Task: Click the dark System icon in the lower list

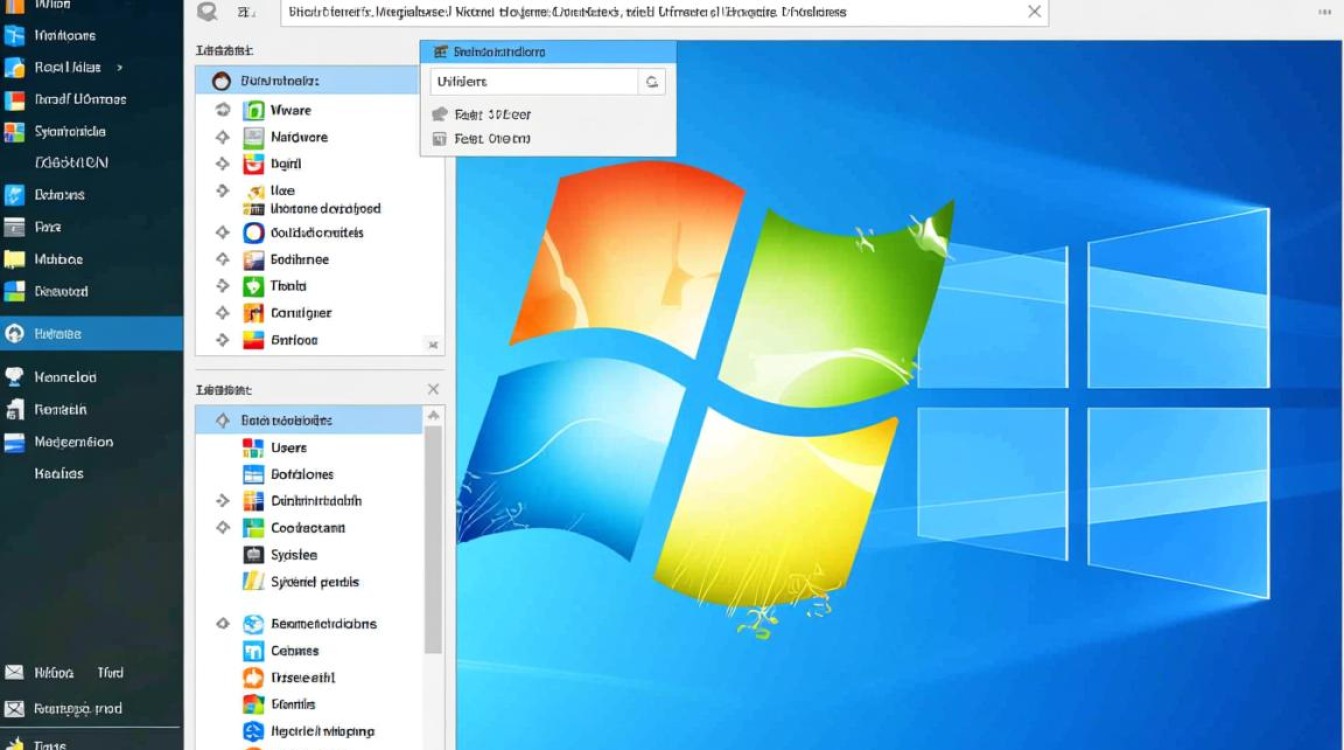Action: (254, 555)
